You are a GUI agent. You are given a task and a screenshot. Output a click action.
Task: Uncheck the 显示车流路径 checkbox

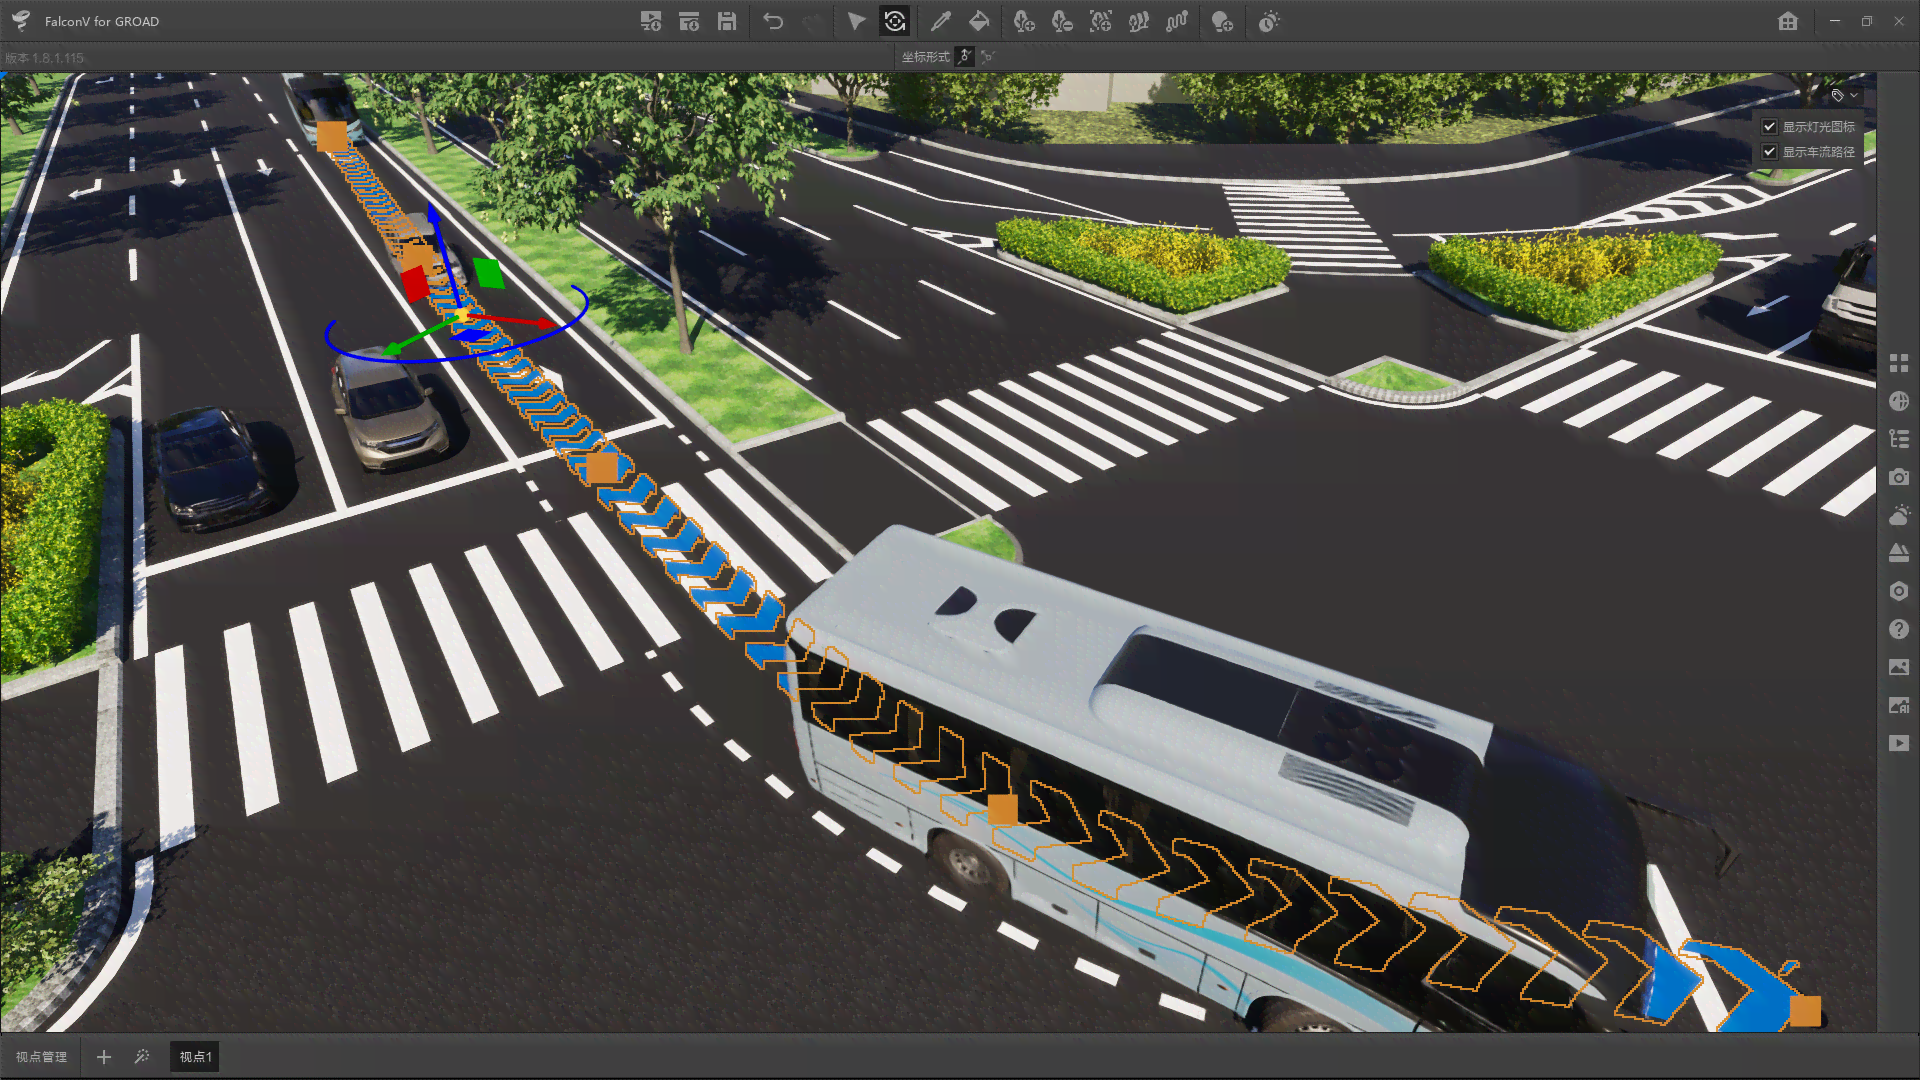1769,152
